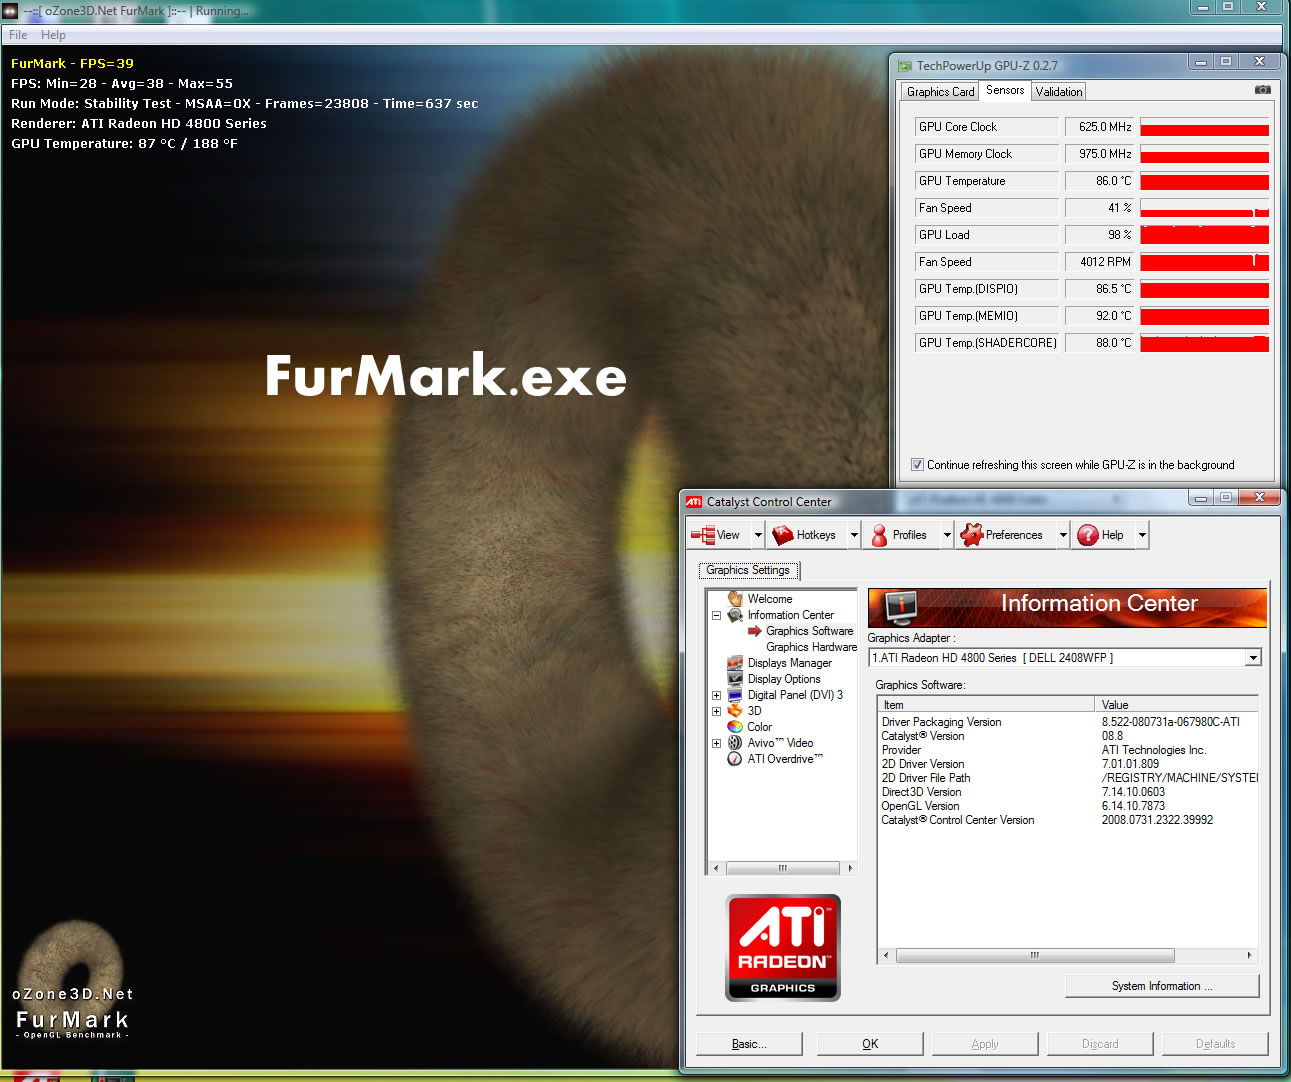The image size is (1291, 1082).
Task: Click the tree panel horizontal scrollbar
Action: (782, 868)
